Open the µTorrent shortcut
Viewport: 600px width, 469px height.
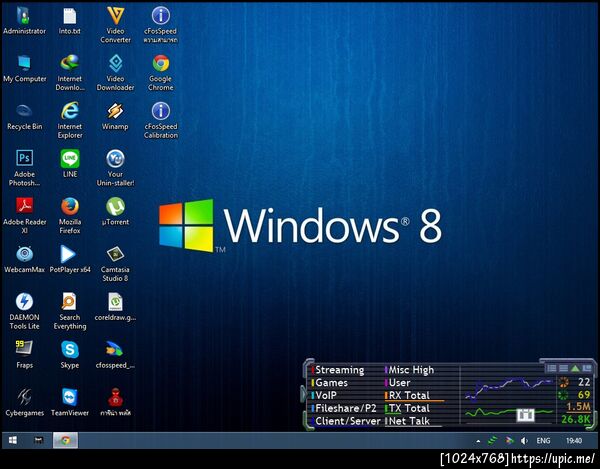115,212
